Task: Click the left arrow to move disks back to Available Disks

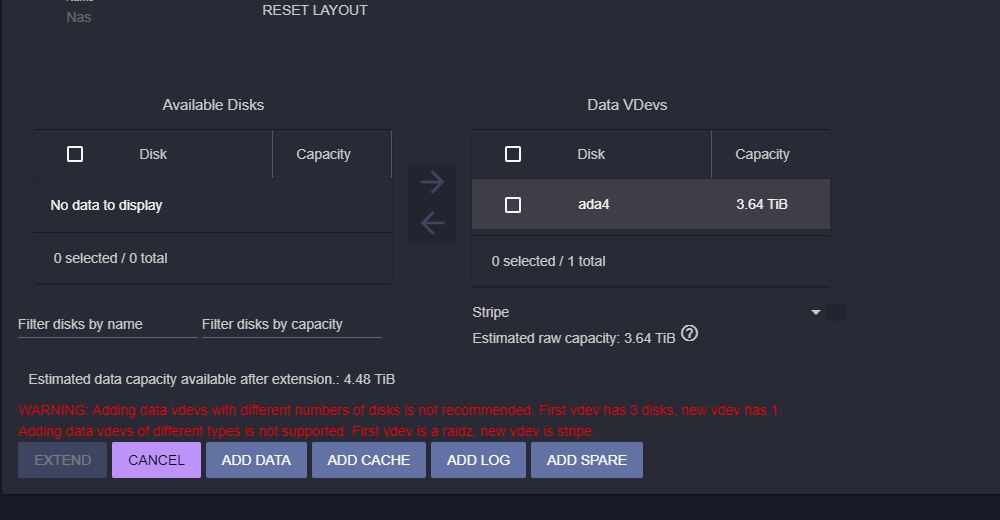Action: coord(432,223)
